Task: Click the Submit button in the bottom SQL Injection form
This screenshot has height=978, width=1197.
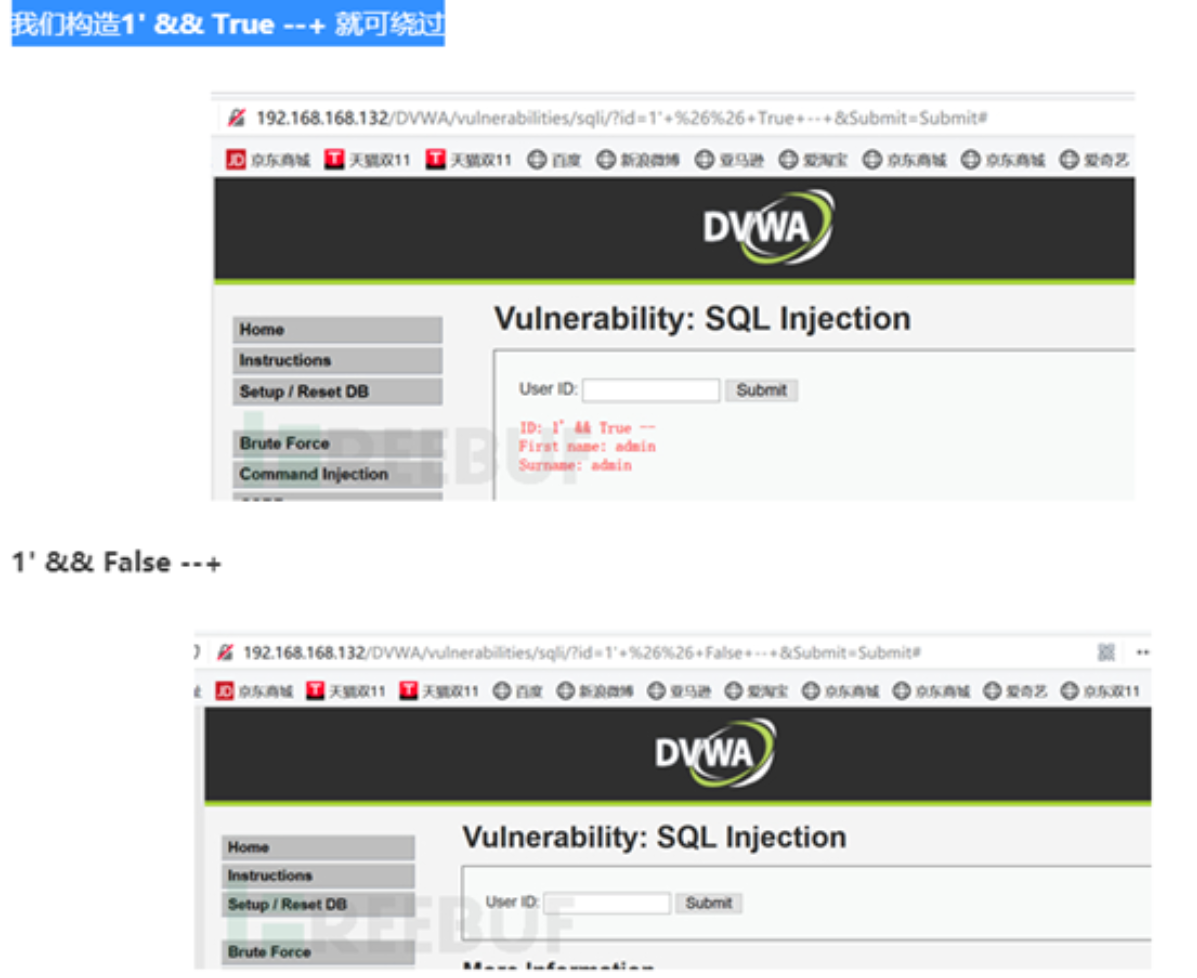Action: click(708, 903)
